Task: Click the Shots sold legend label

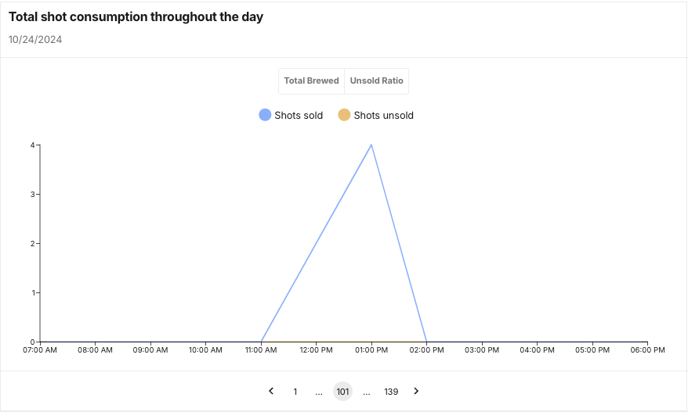Action: [x=298, y=115]
